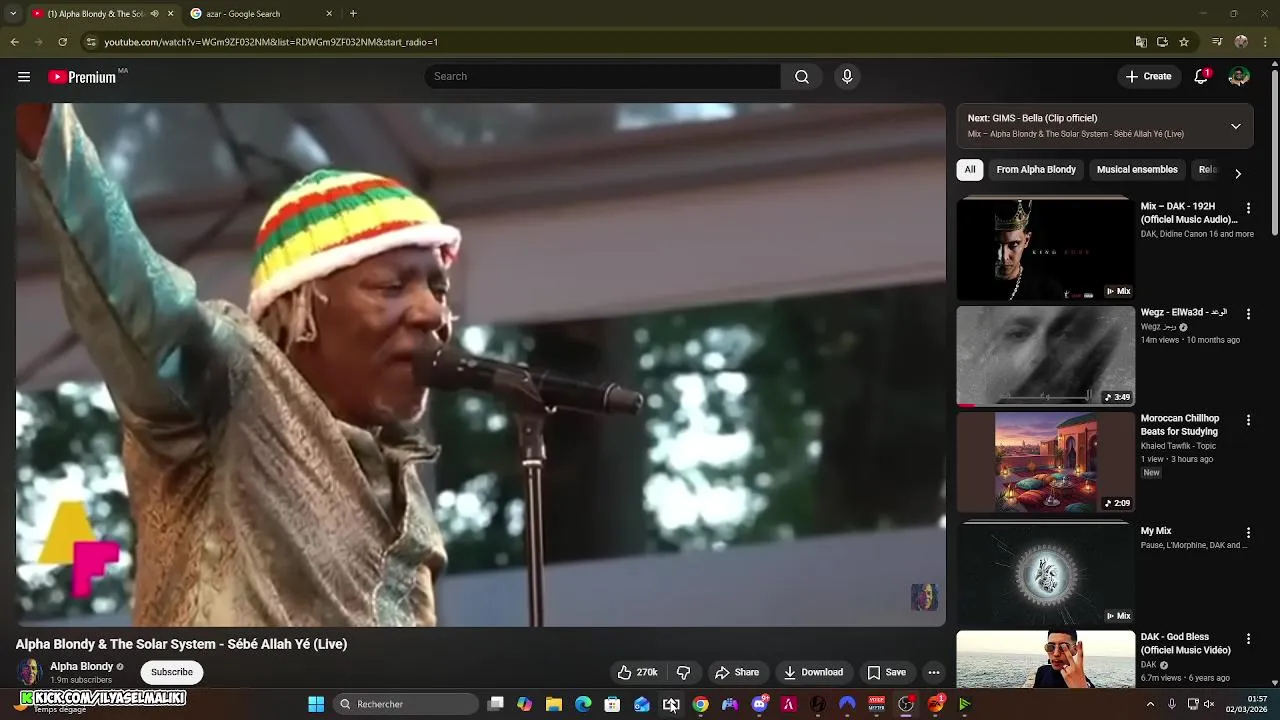Focus the YouTube search field
Image resolution: width=1280 pixels, height=720 pixels.
602,77
